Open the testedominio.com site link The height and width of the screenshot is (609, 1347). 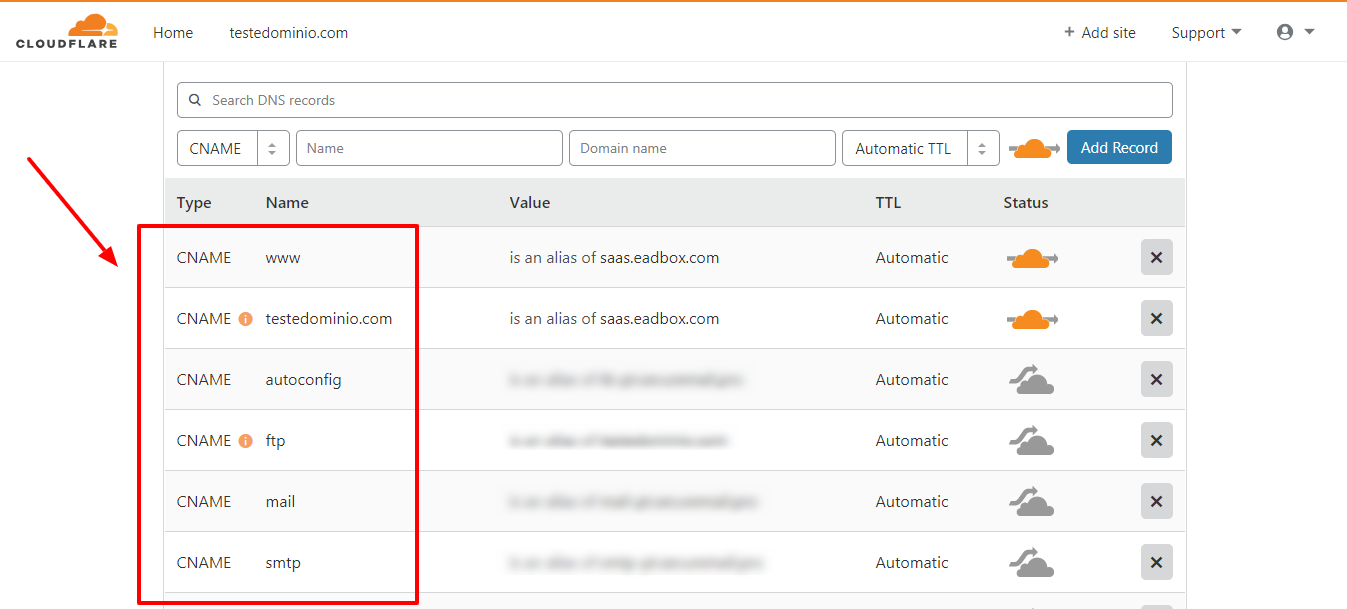(x=289, y=33)
